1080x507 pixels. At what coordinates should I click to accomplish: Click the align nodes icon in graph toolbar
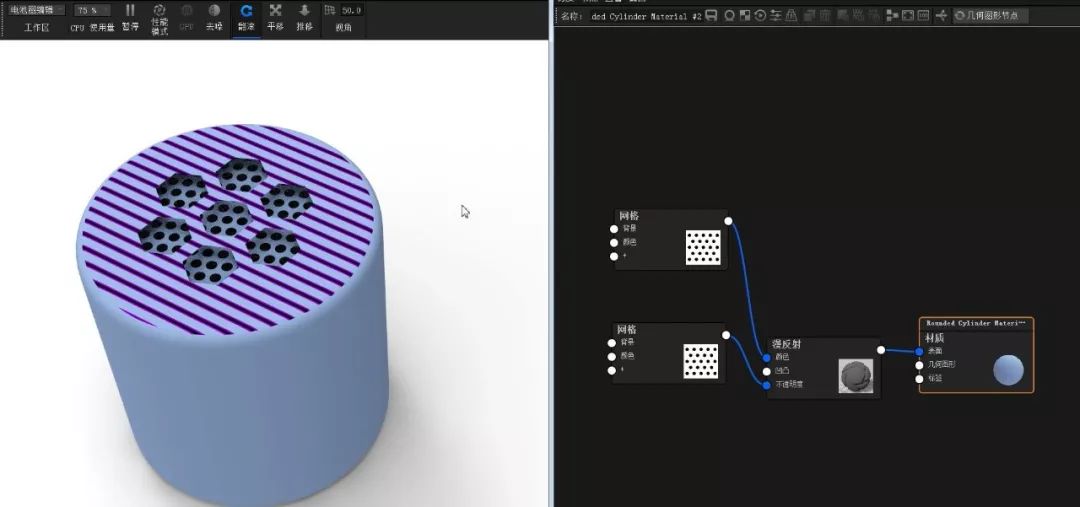coord(893,15)
